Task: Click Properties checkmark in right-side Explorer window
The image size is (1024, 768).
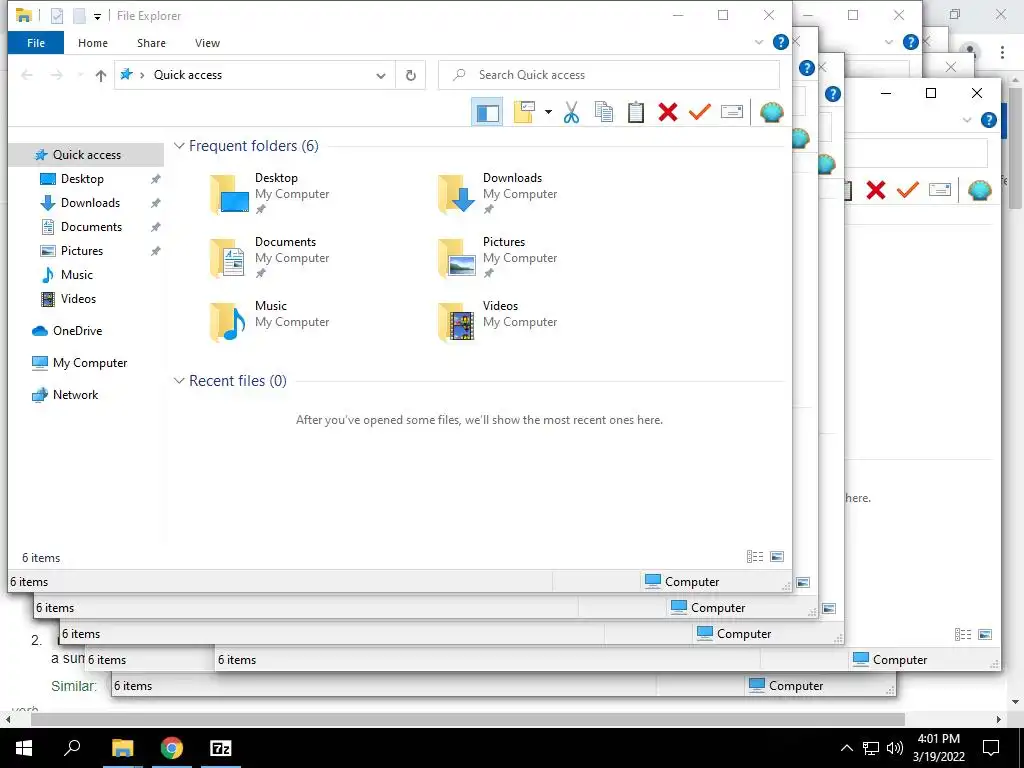Action: tap(908, 190)
